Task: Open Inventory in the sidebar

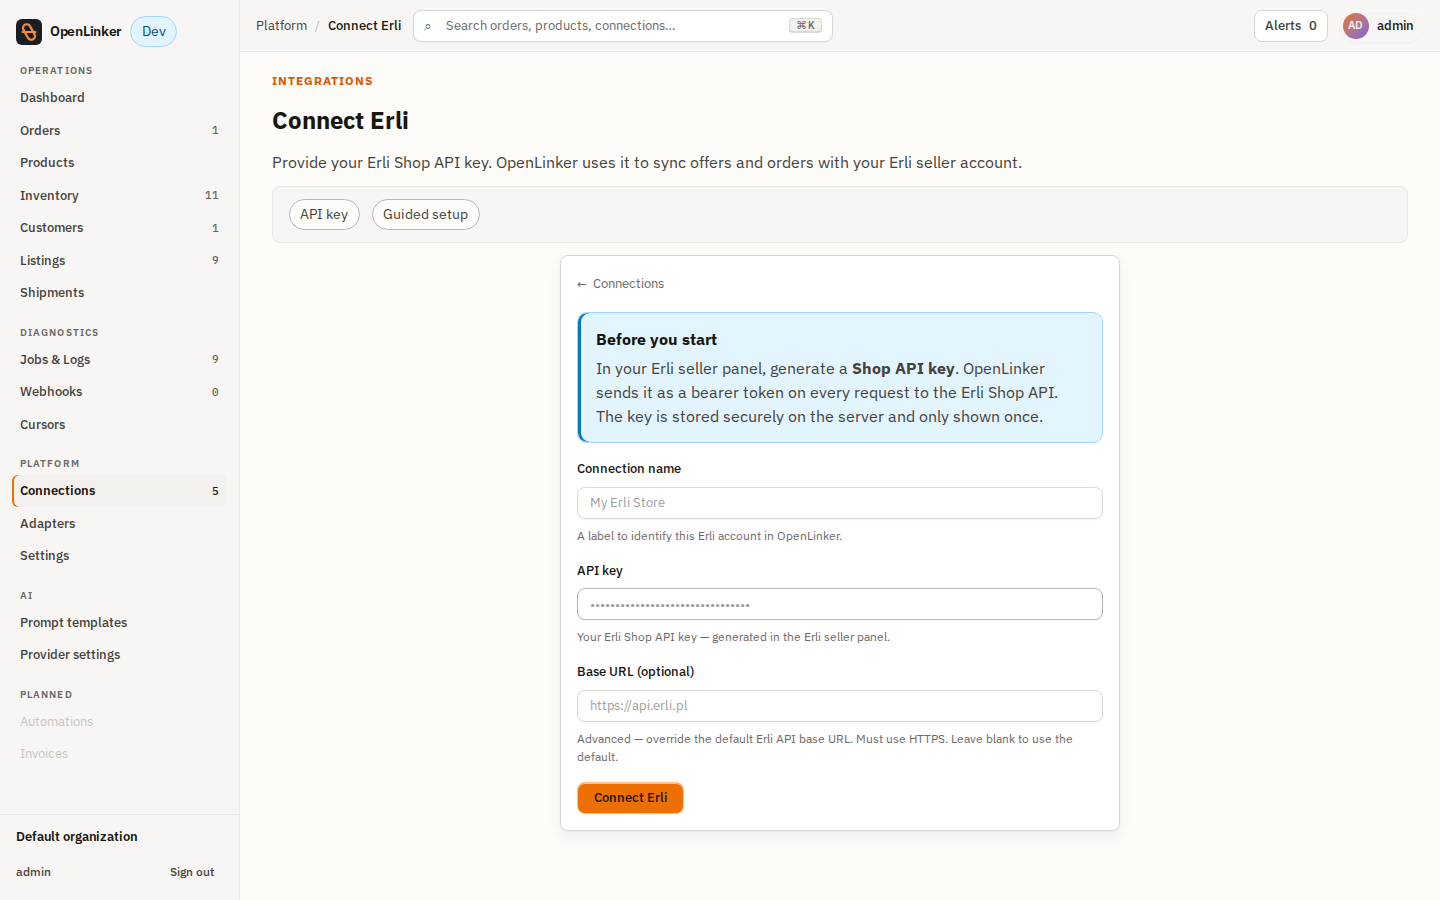Action: tap(119, 196)
